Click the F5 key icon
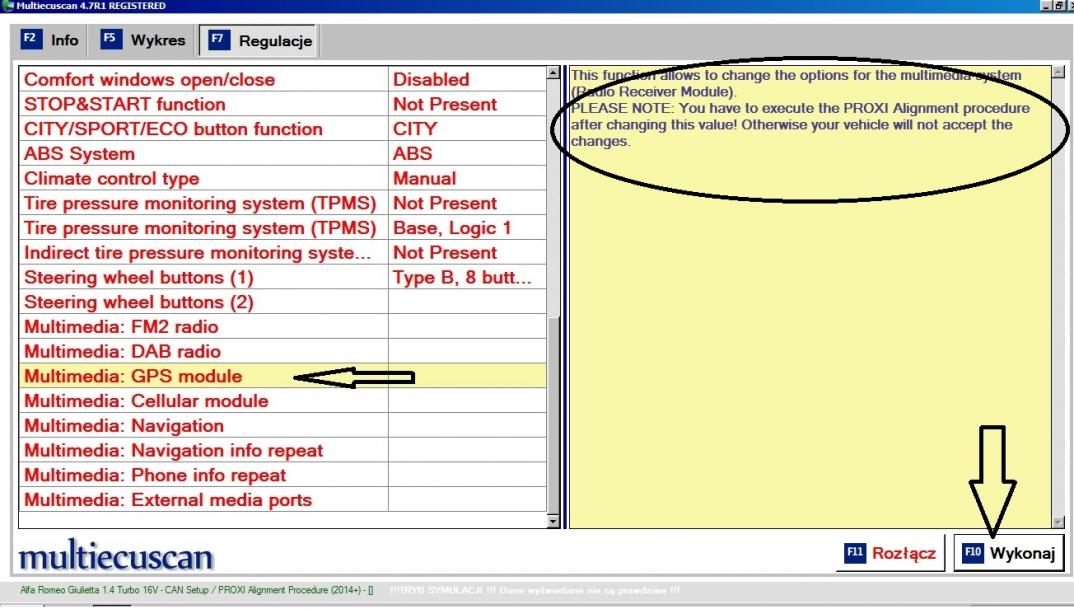The width and height of the screenshot is (1074, 609). [111, 38]
